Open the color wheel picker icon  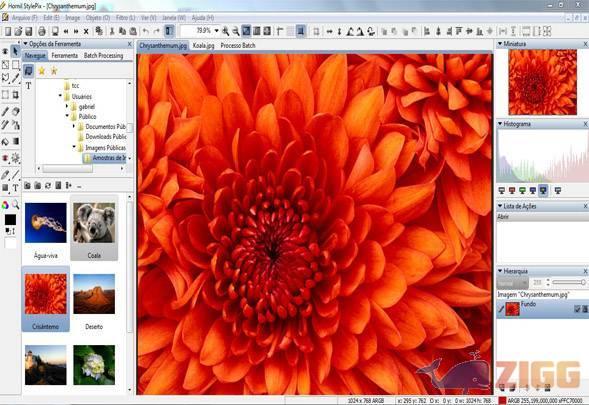tap(5, 205)
